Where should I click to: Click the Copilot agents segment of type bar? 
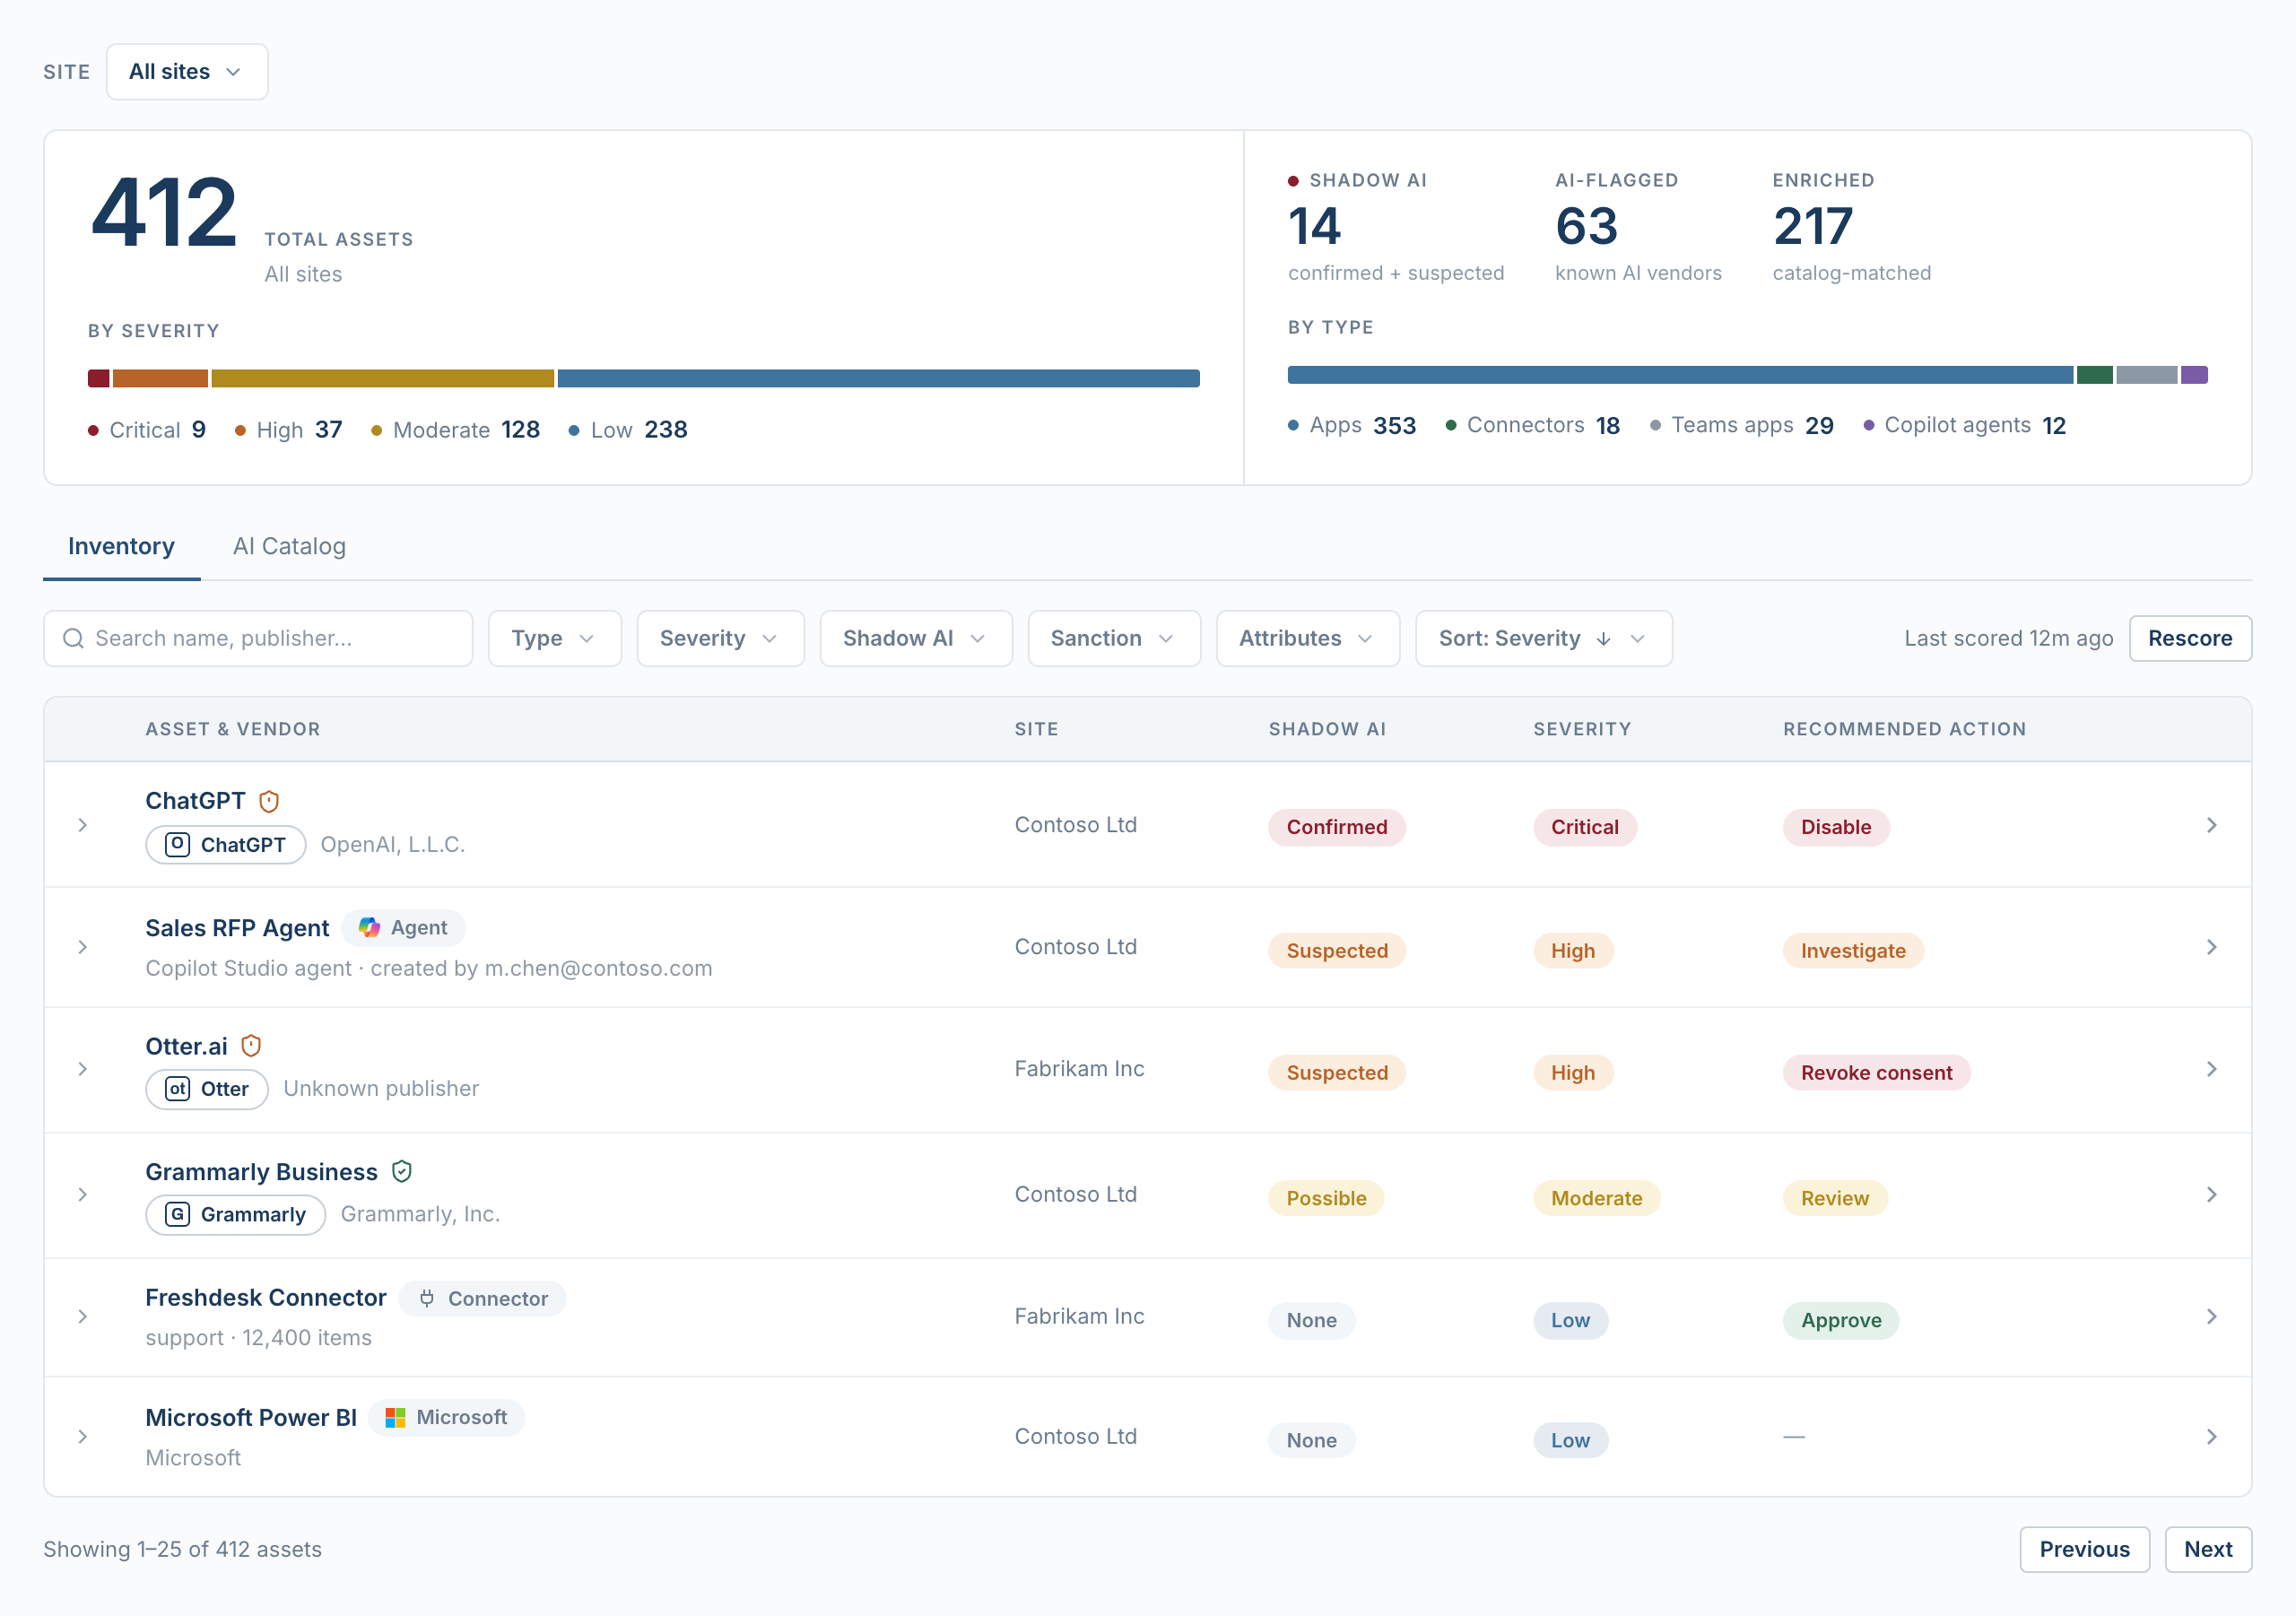pos(2194,375)
